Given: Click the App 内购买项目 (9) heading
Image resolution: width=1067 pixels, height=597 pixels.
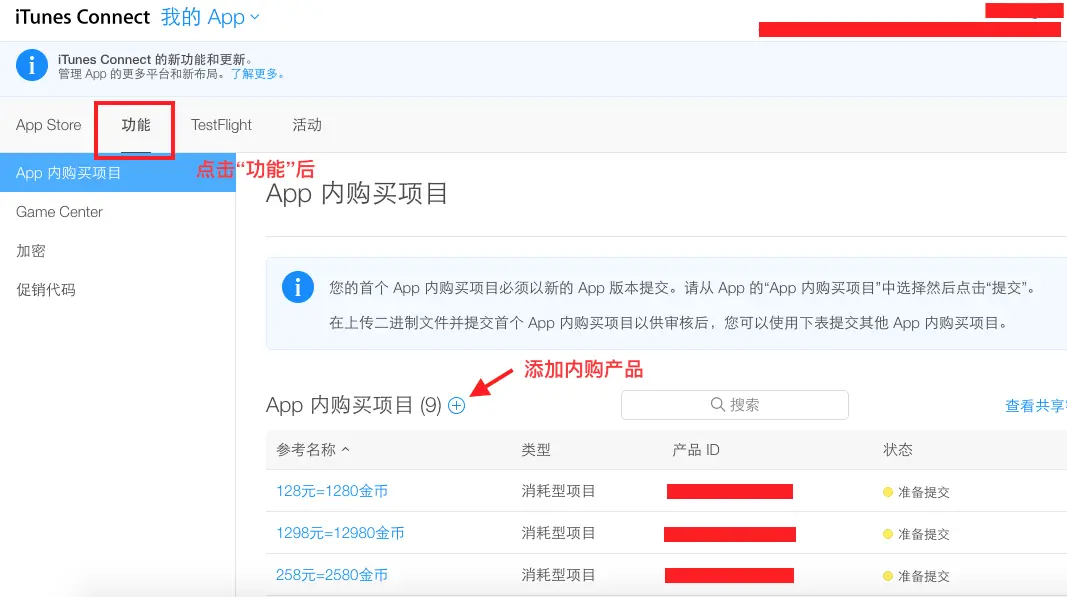Looking at the screenshot, I should [x=353, y=406].
